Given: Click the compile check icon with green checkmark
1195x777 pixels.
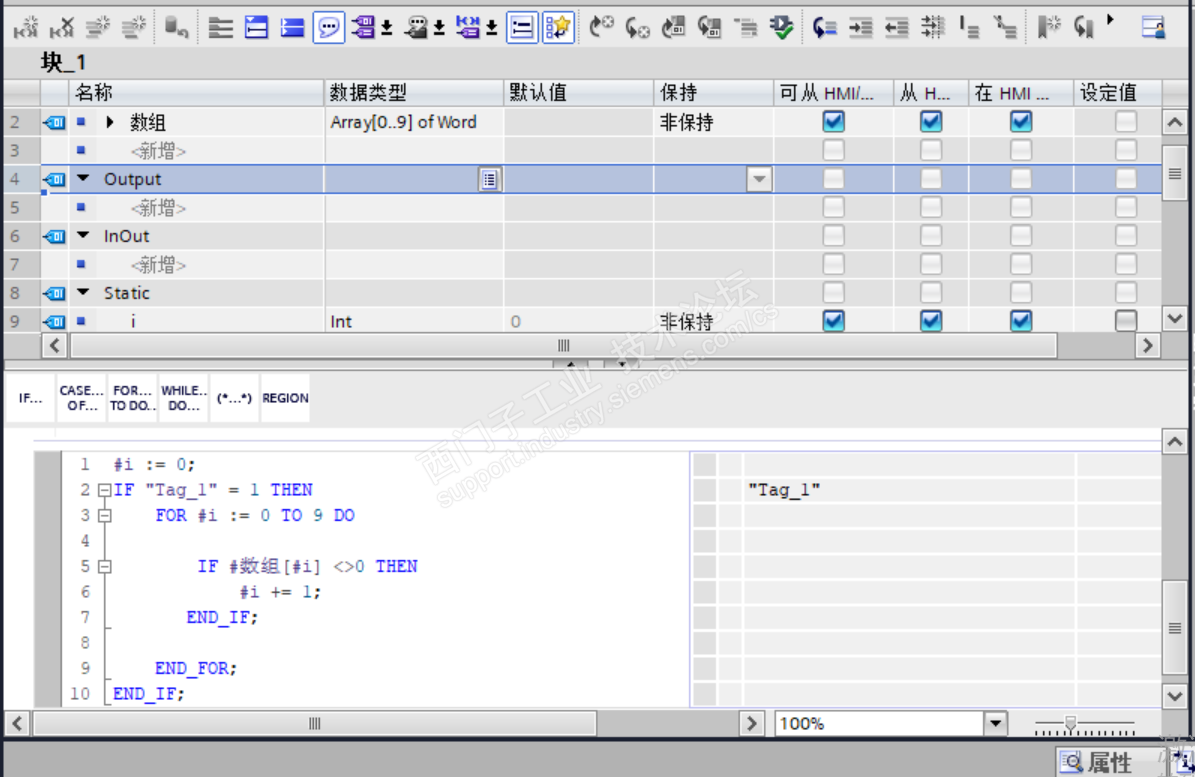Looking at the screenshot, I should [781, 28].
